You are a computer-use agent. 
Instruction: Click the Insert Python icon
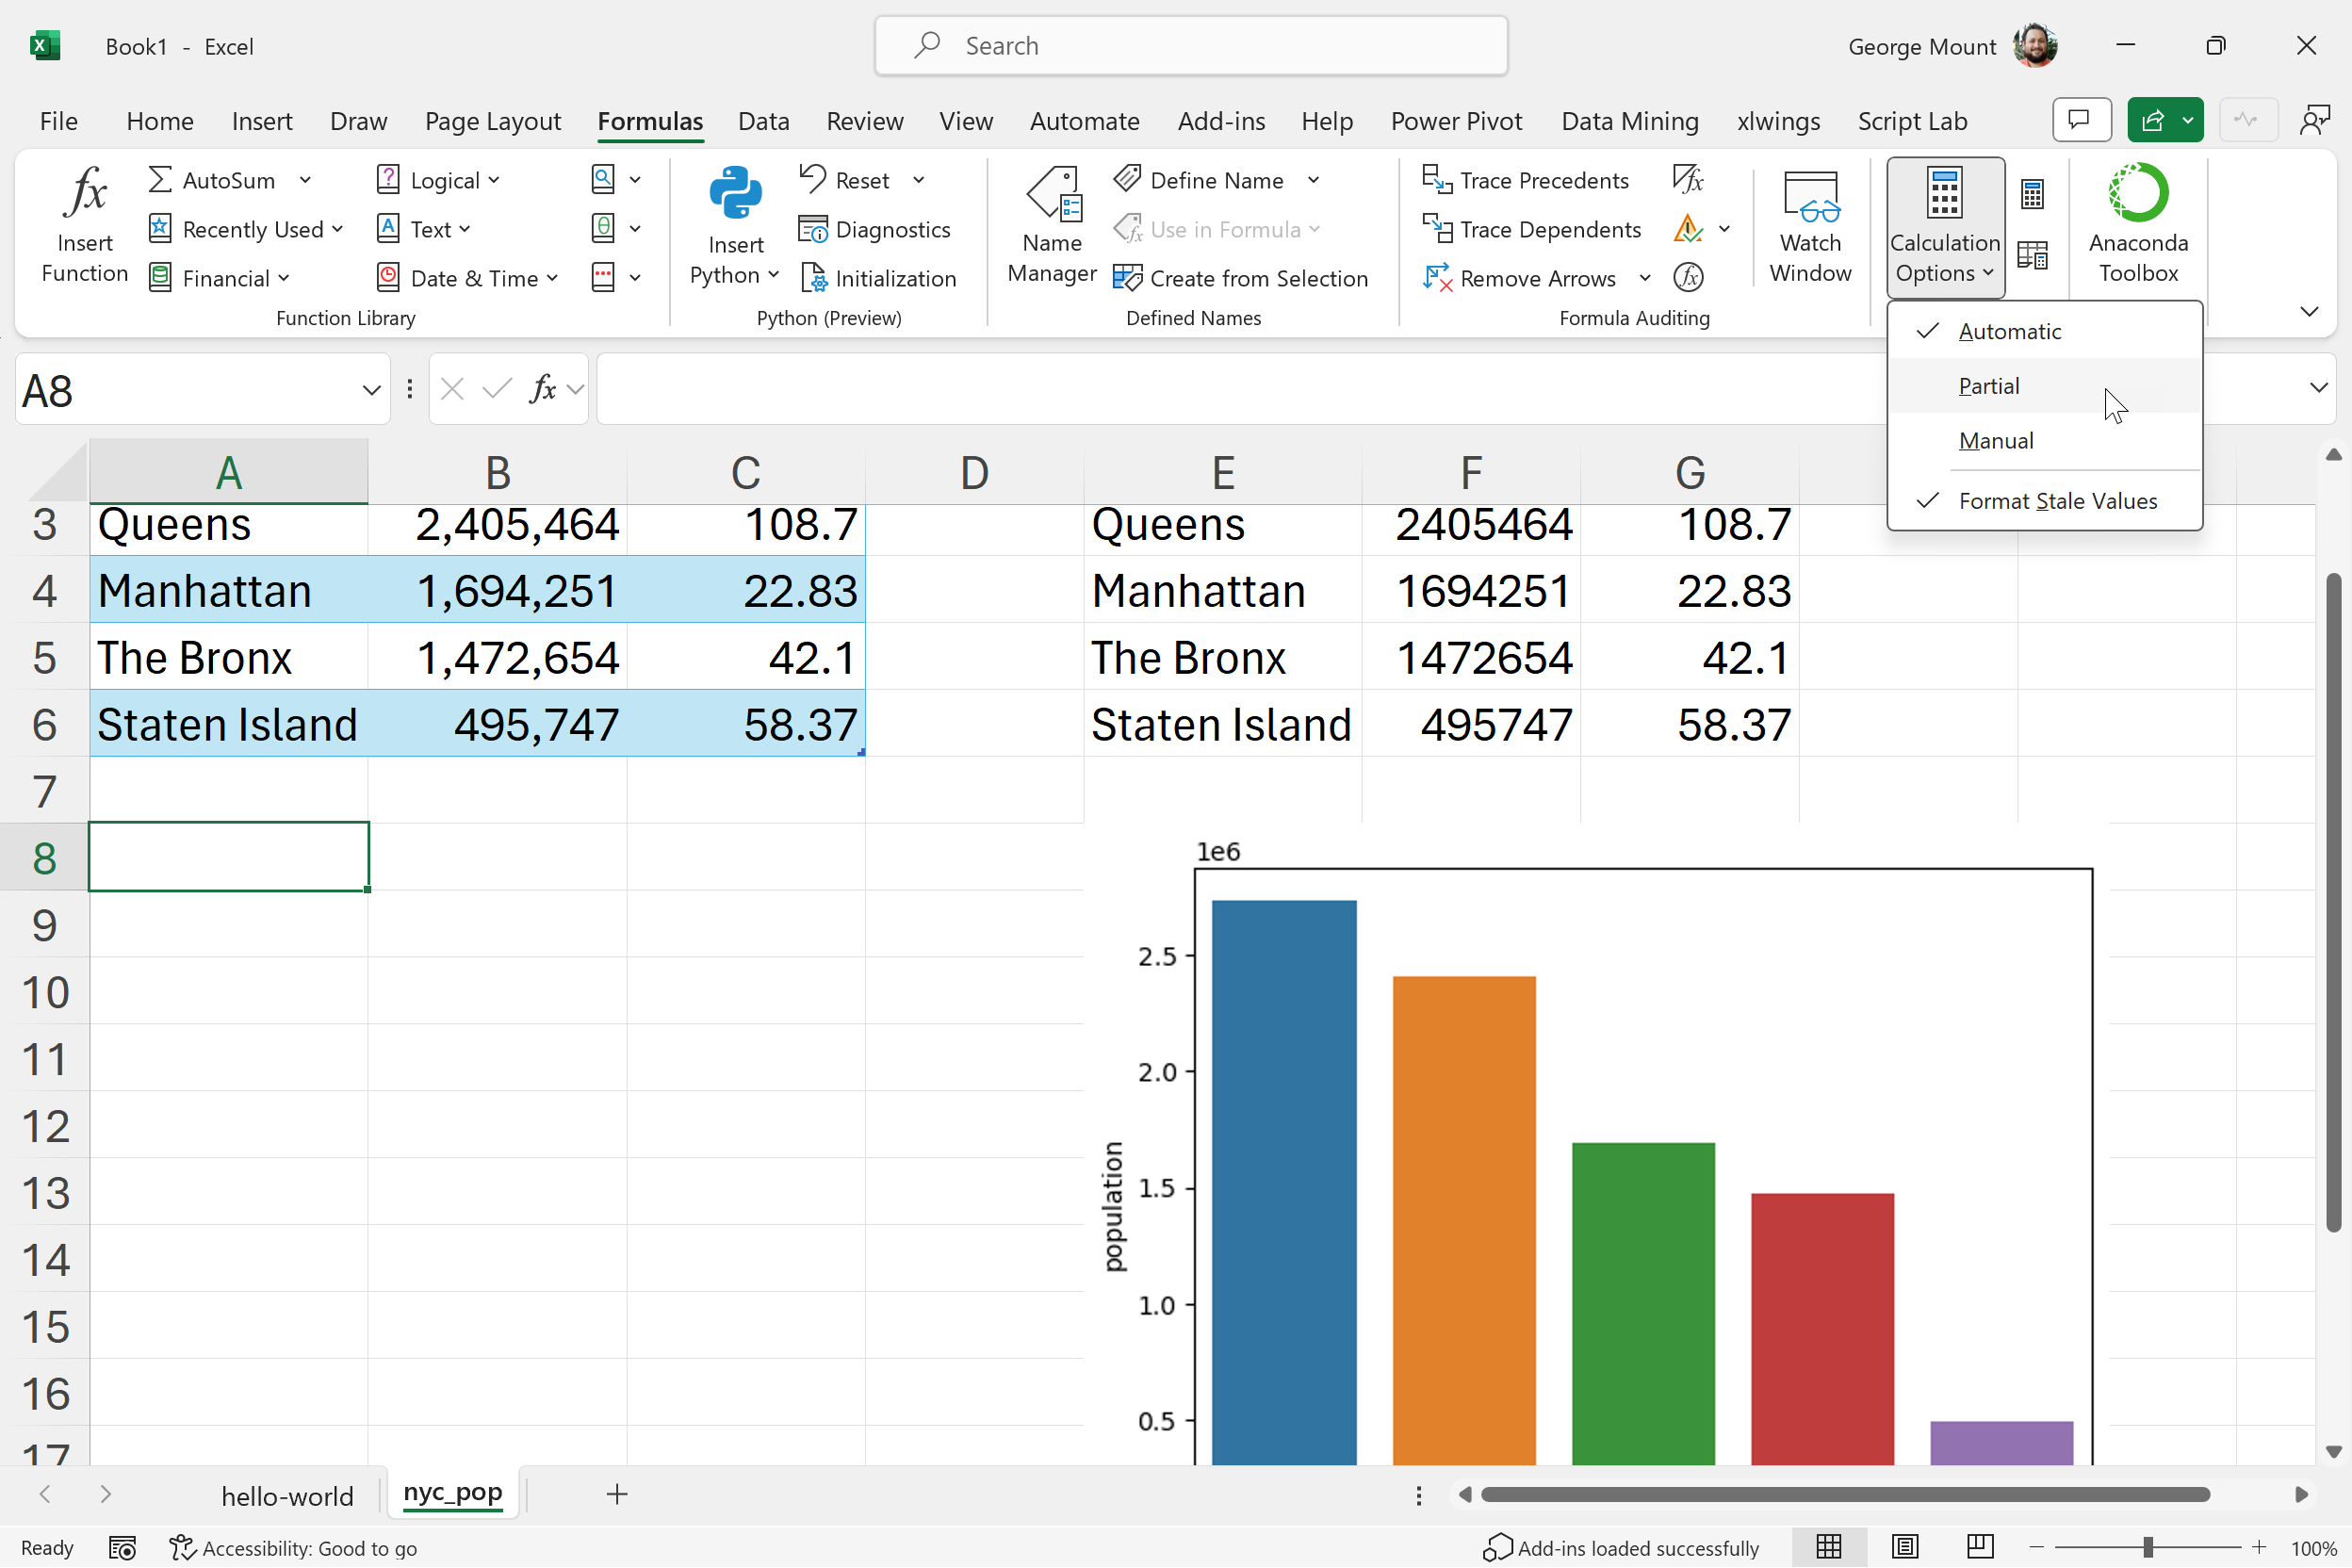735,192
